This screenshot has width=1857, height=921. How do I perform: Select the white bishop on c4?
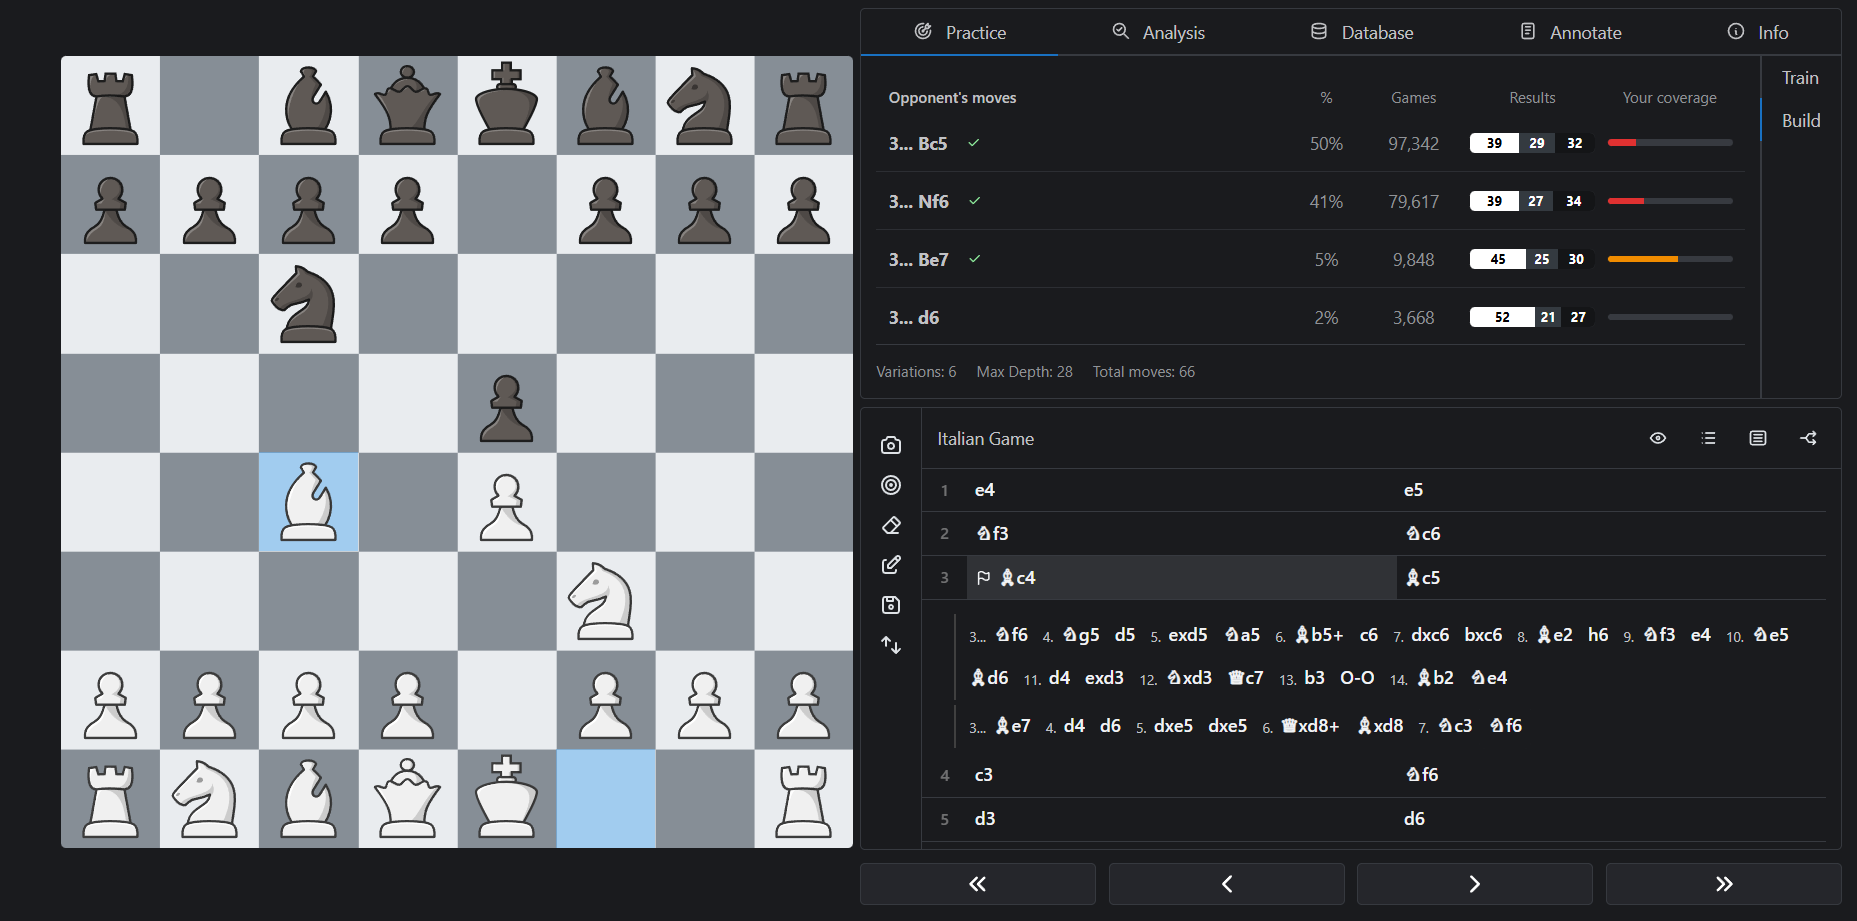308,502
